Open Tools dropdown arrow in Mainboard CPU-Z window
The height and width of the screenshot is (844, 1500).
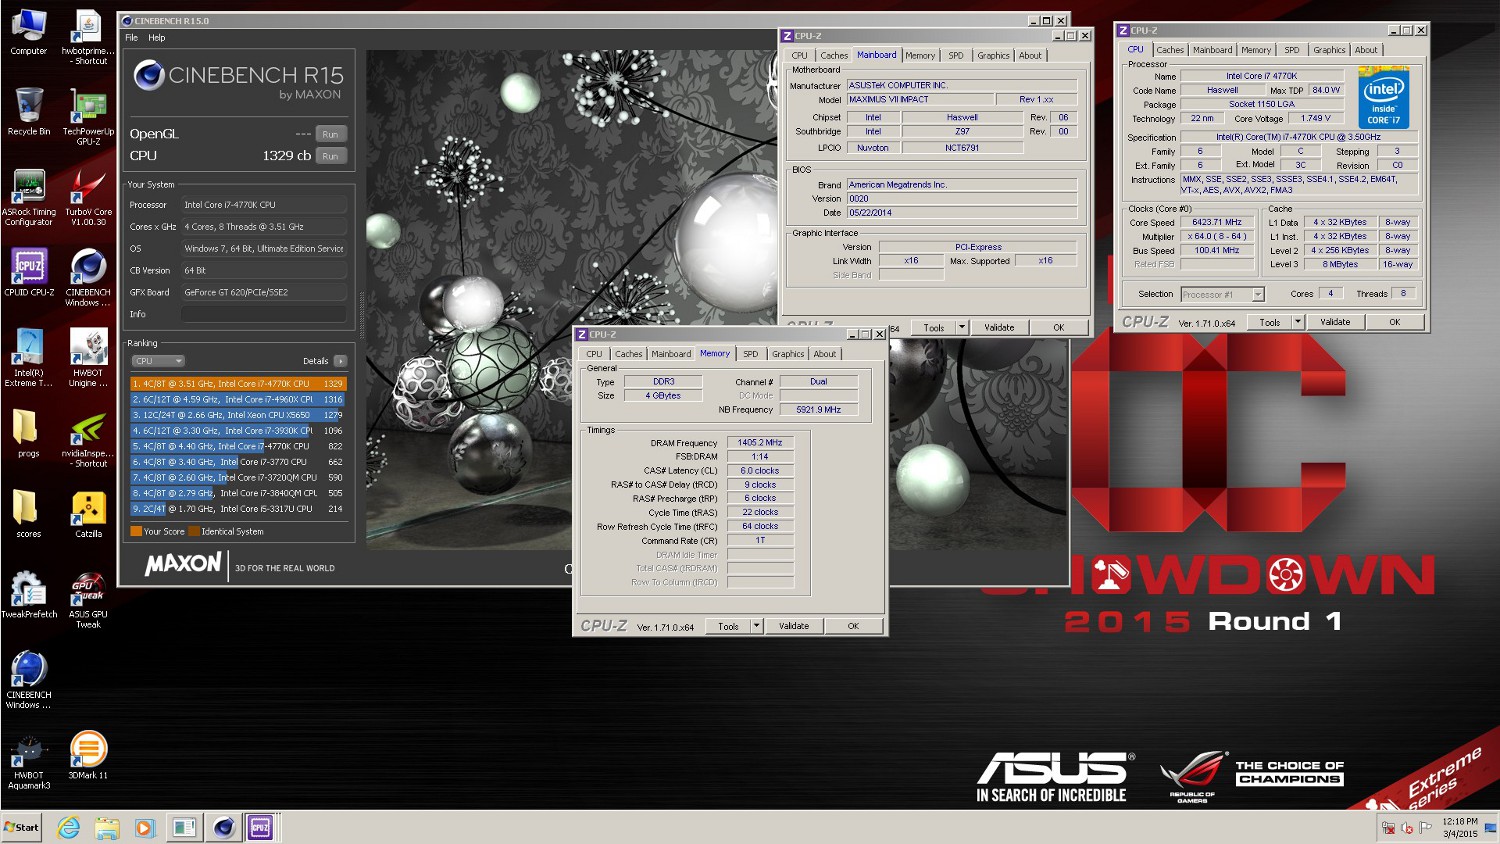click(961, 327)
